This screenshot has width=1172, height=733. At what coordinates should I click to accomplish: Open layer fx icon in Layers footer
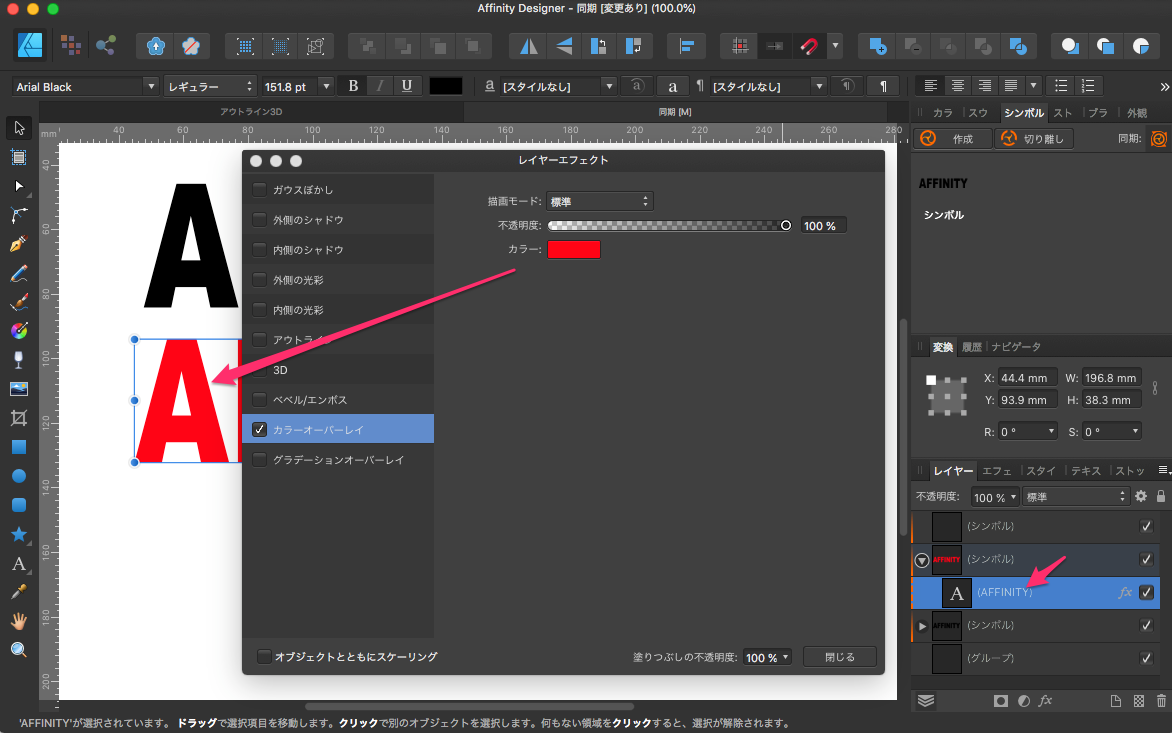[x=1046, y=700]
